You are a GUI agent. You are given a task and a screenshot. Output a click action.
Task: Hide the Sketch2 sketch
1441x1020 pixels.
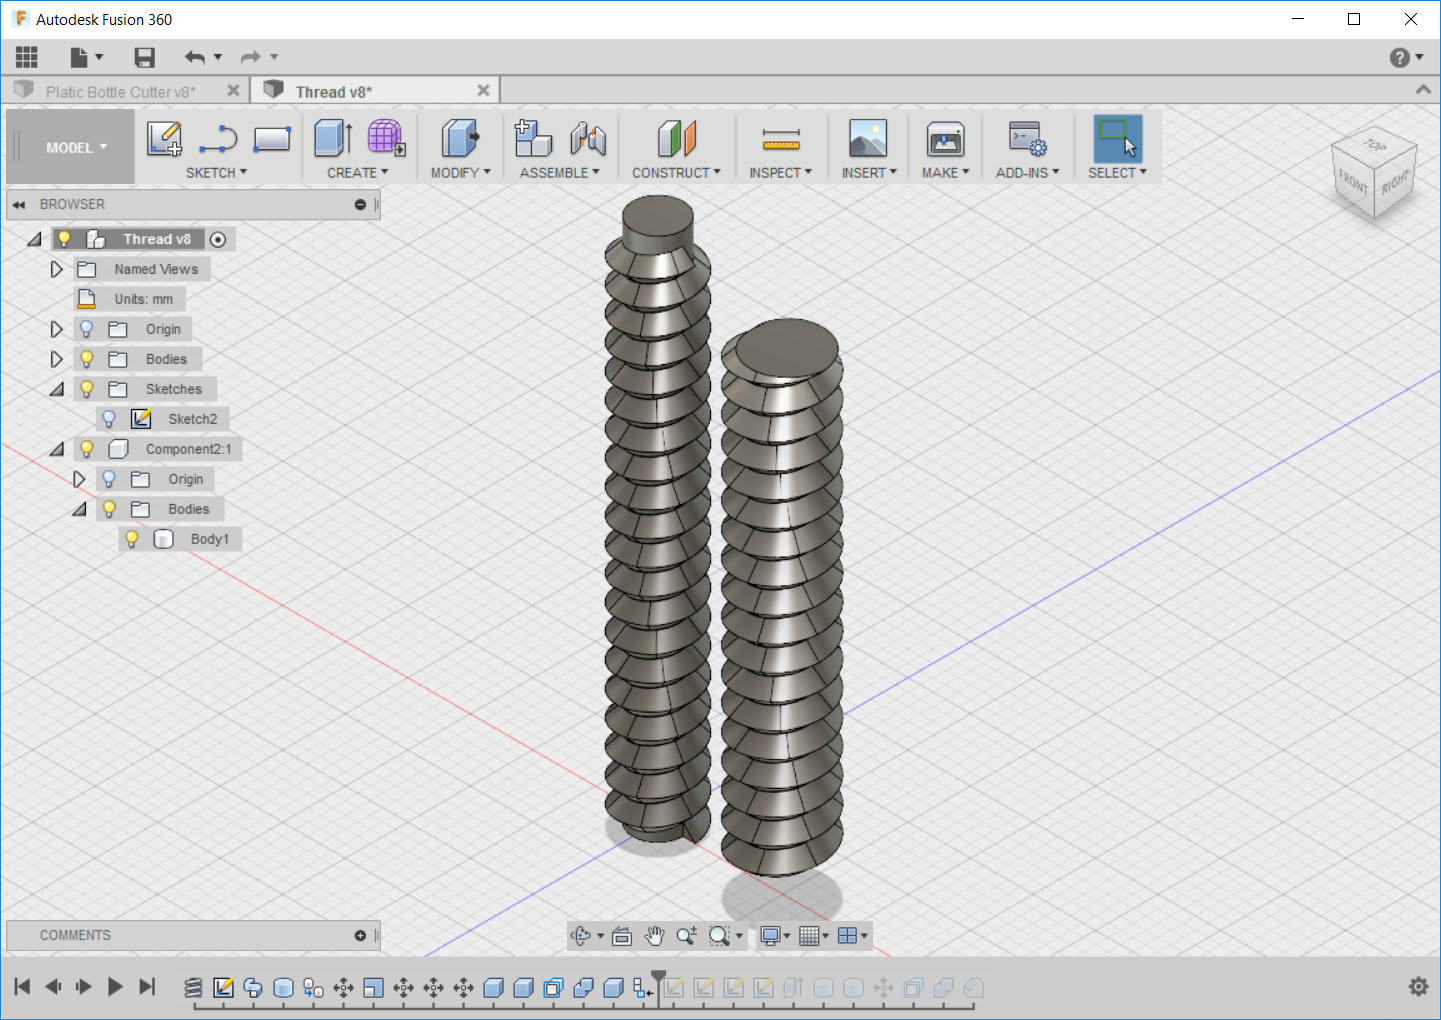click(x=108, y=418)
